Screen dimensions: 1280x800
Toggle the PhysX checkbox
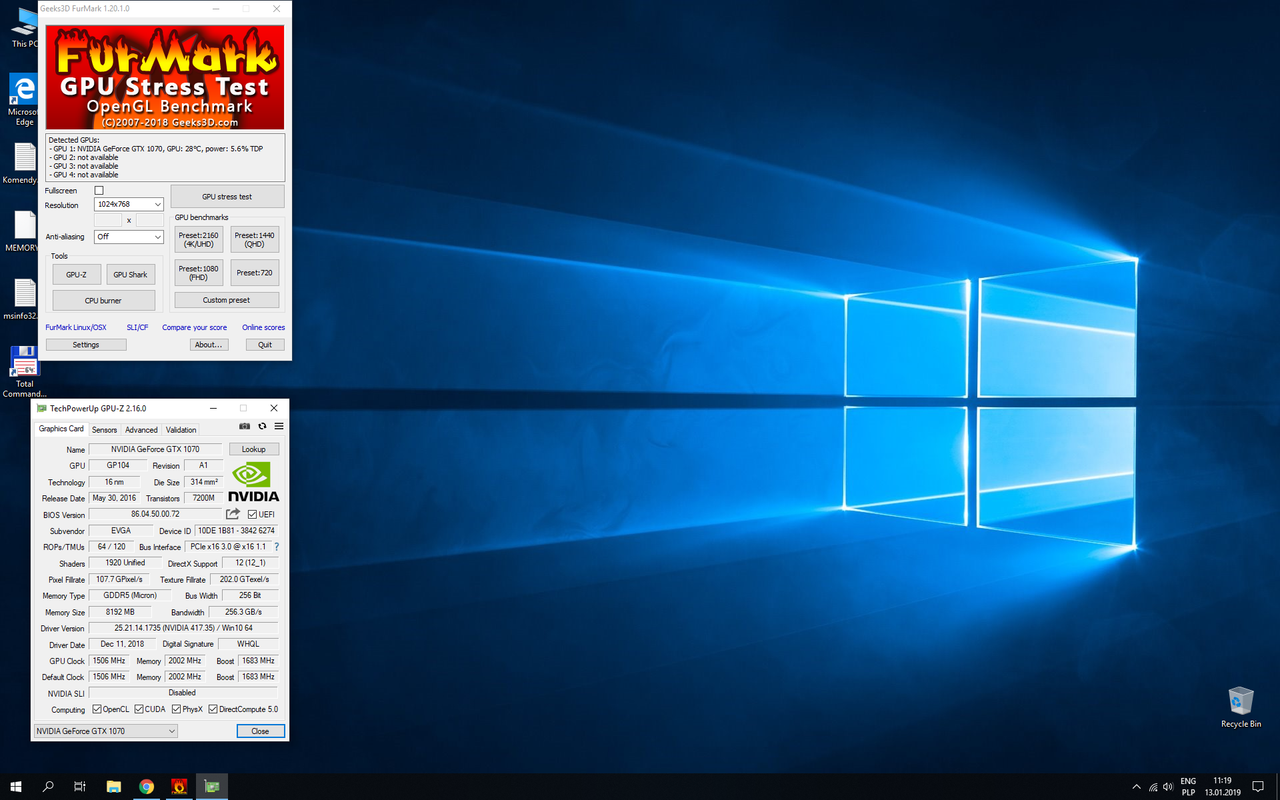pos(176,709)
